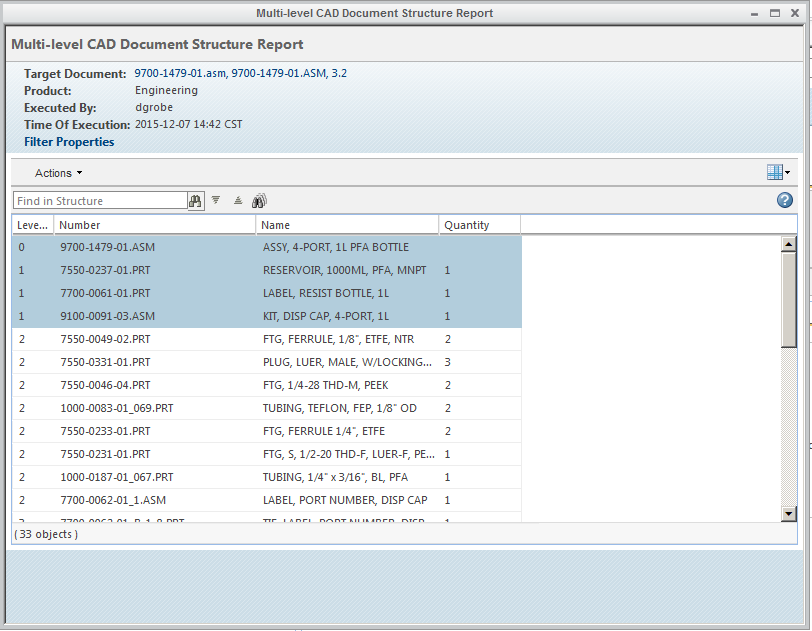
Task: Click name ASSY, 4-PORT, 1L PFA BOTTLE
Action: pos(336,247)
